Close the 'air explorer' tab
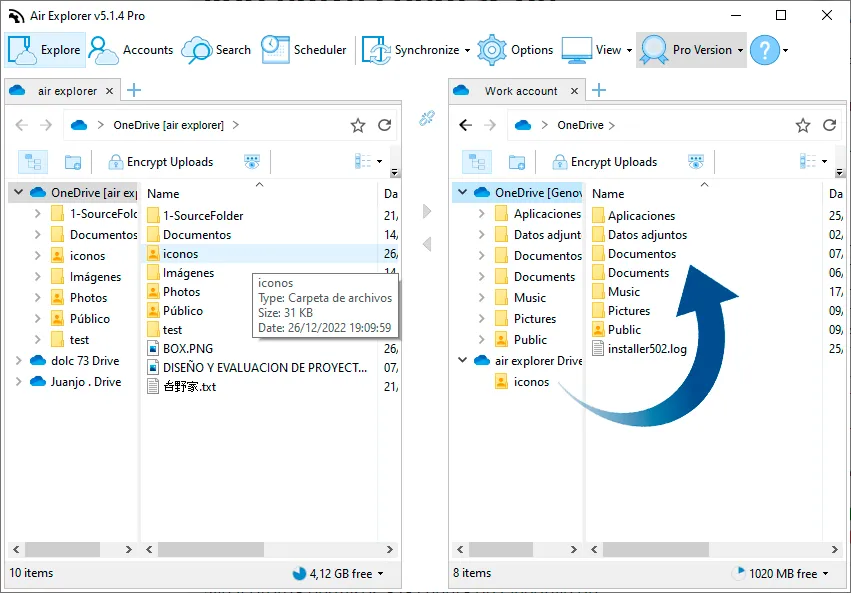Image resolution: width=851 pixels, height=593 pixels. point(109,91)
